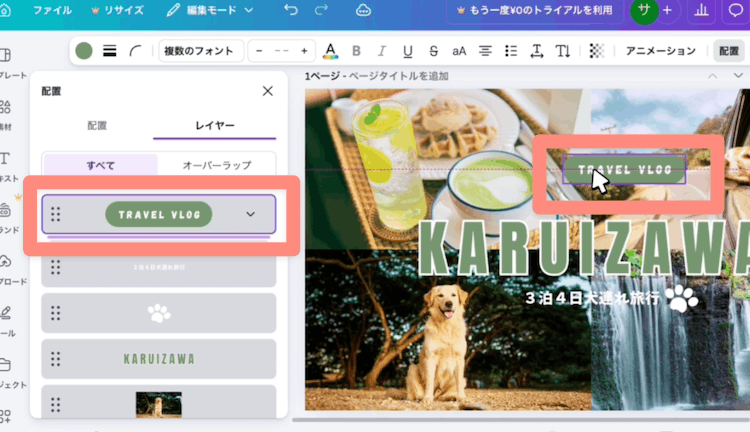Image resolution: width=750 pixels, height=432 pixels.
Task: Open the border style lines icon
Action: [110, 51]
